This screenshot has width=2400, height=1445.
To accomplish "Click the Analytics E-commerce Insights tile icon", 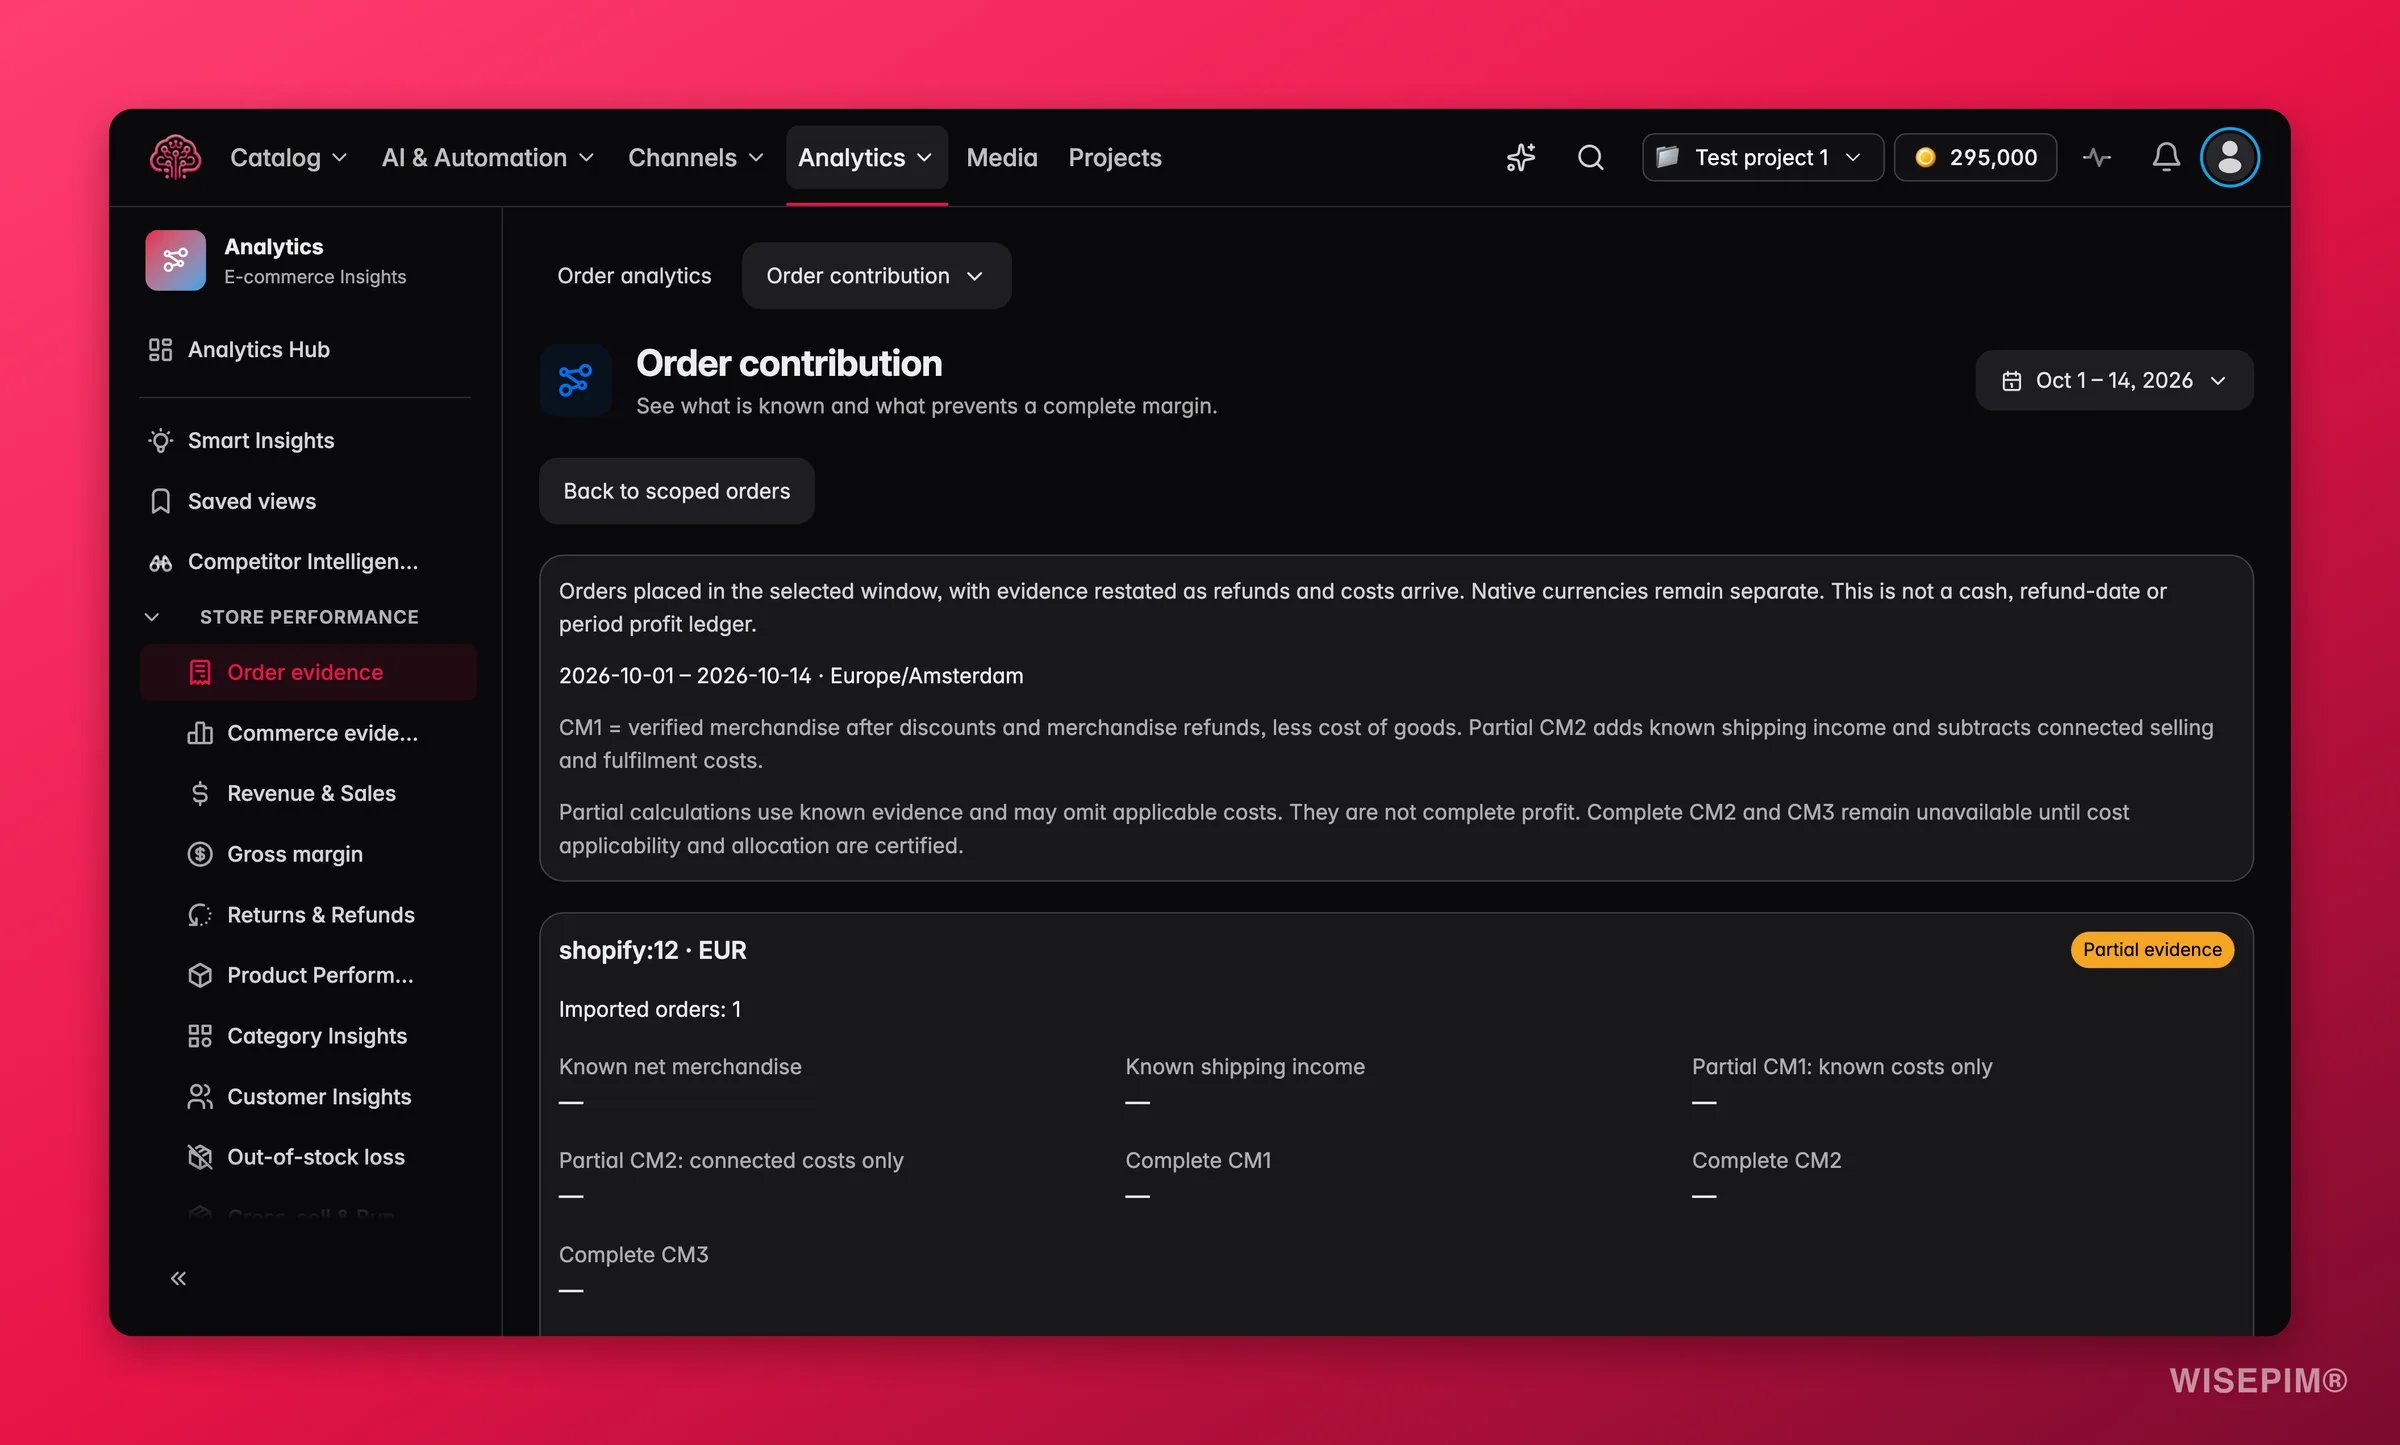I will (x=175, y=260).
